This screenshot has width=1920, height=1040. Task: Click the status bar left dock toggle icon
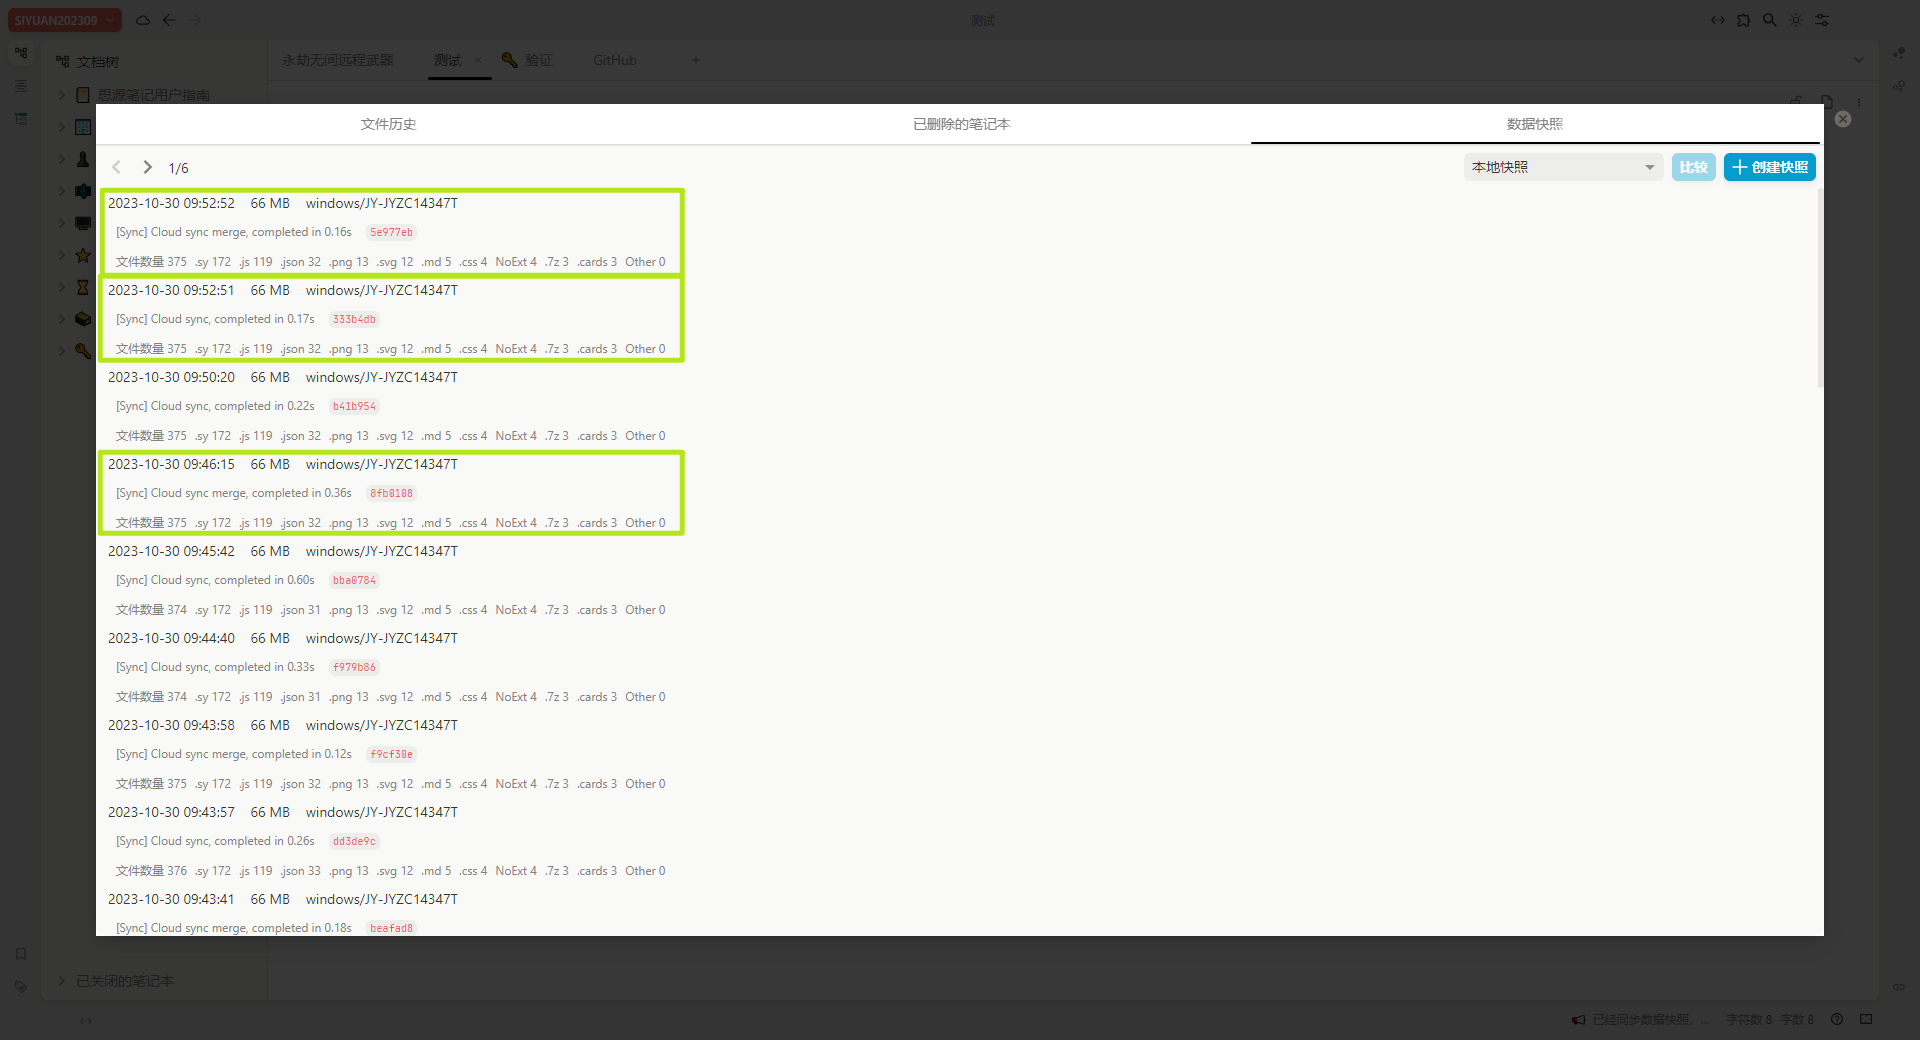tap(86, 1020)
